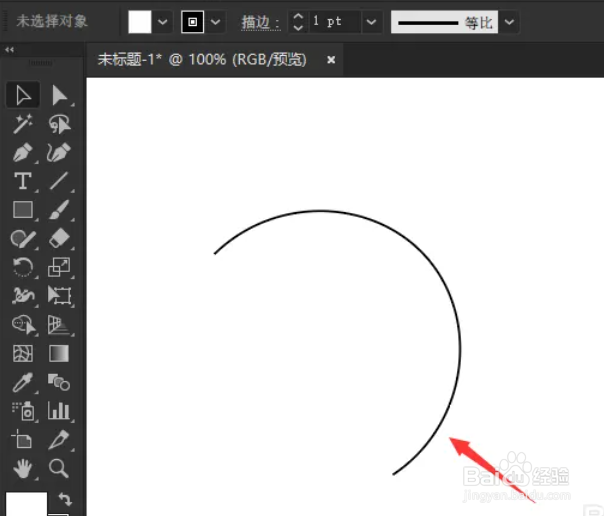604x516 pixels.
Task: Select the Artboard tool
Action: pyautogui.click(x=23, y=440)
